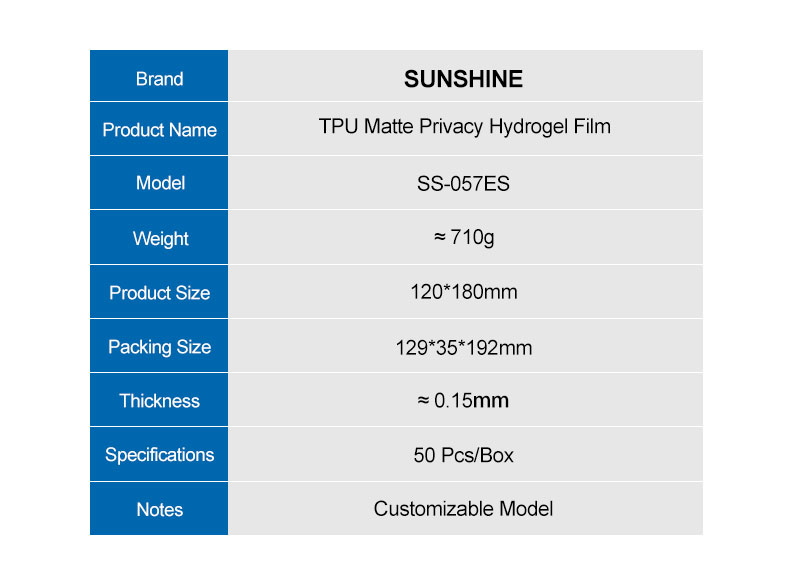This screenshot has width=800, height=585.
Task: Click the Packing Size label cell
Action: click(x=159, y=347)
